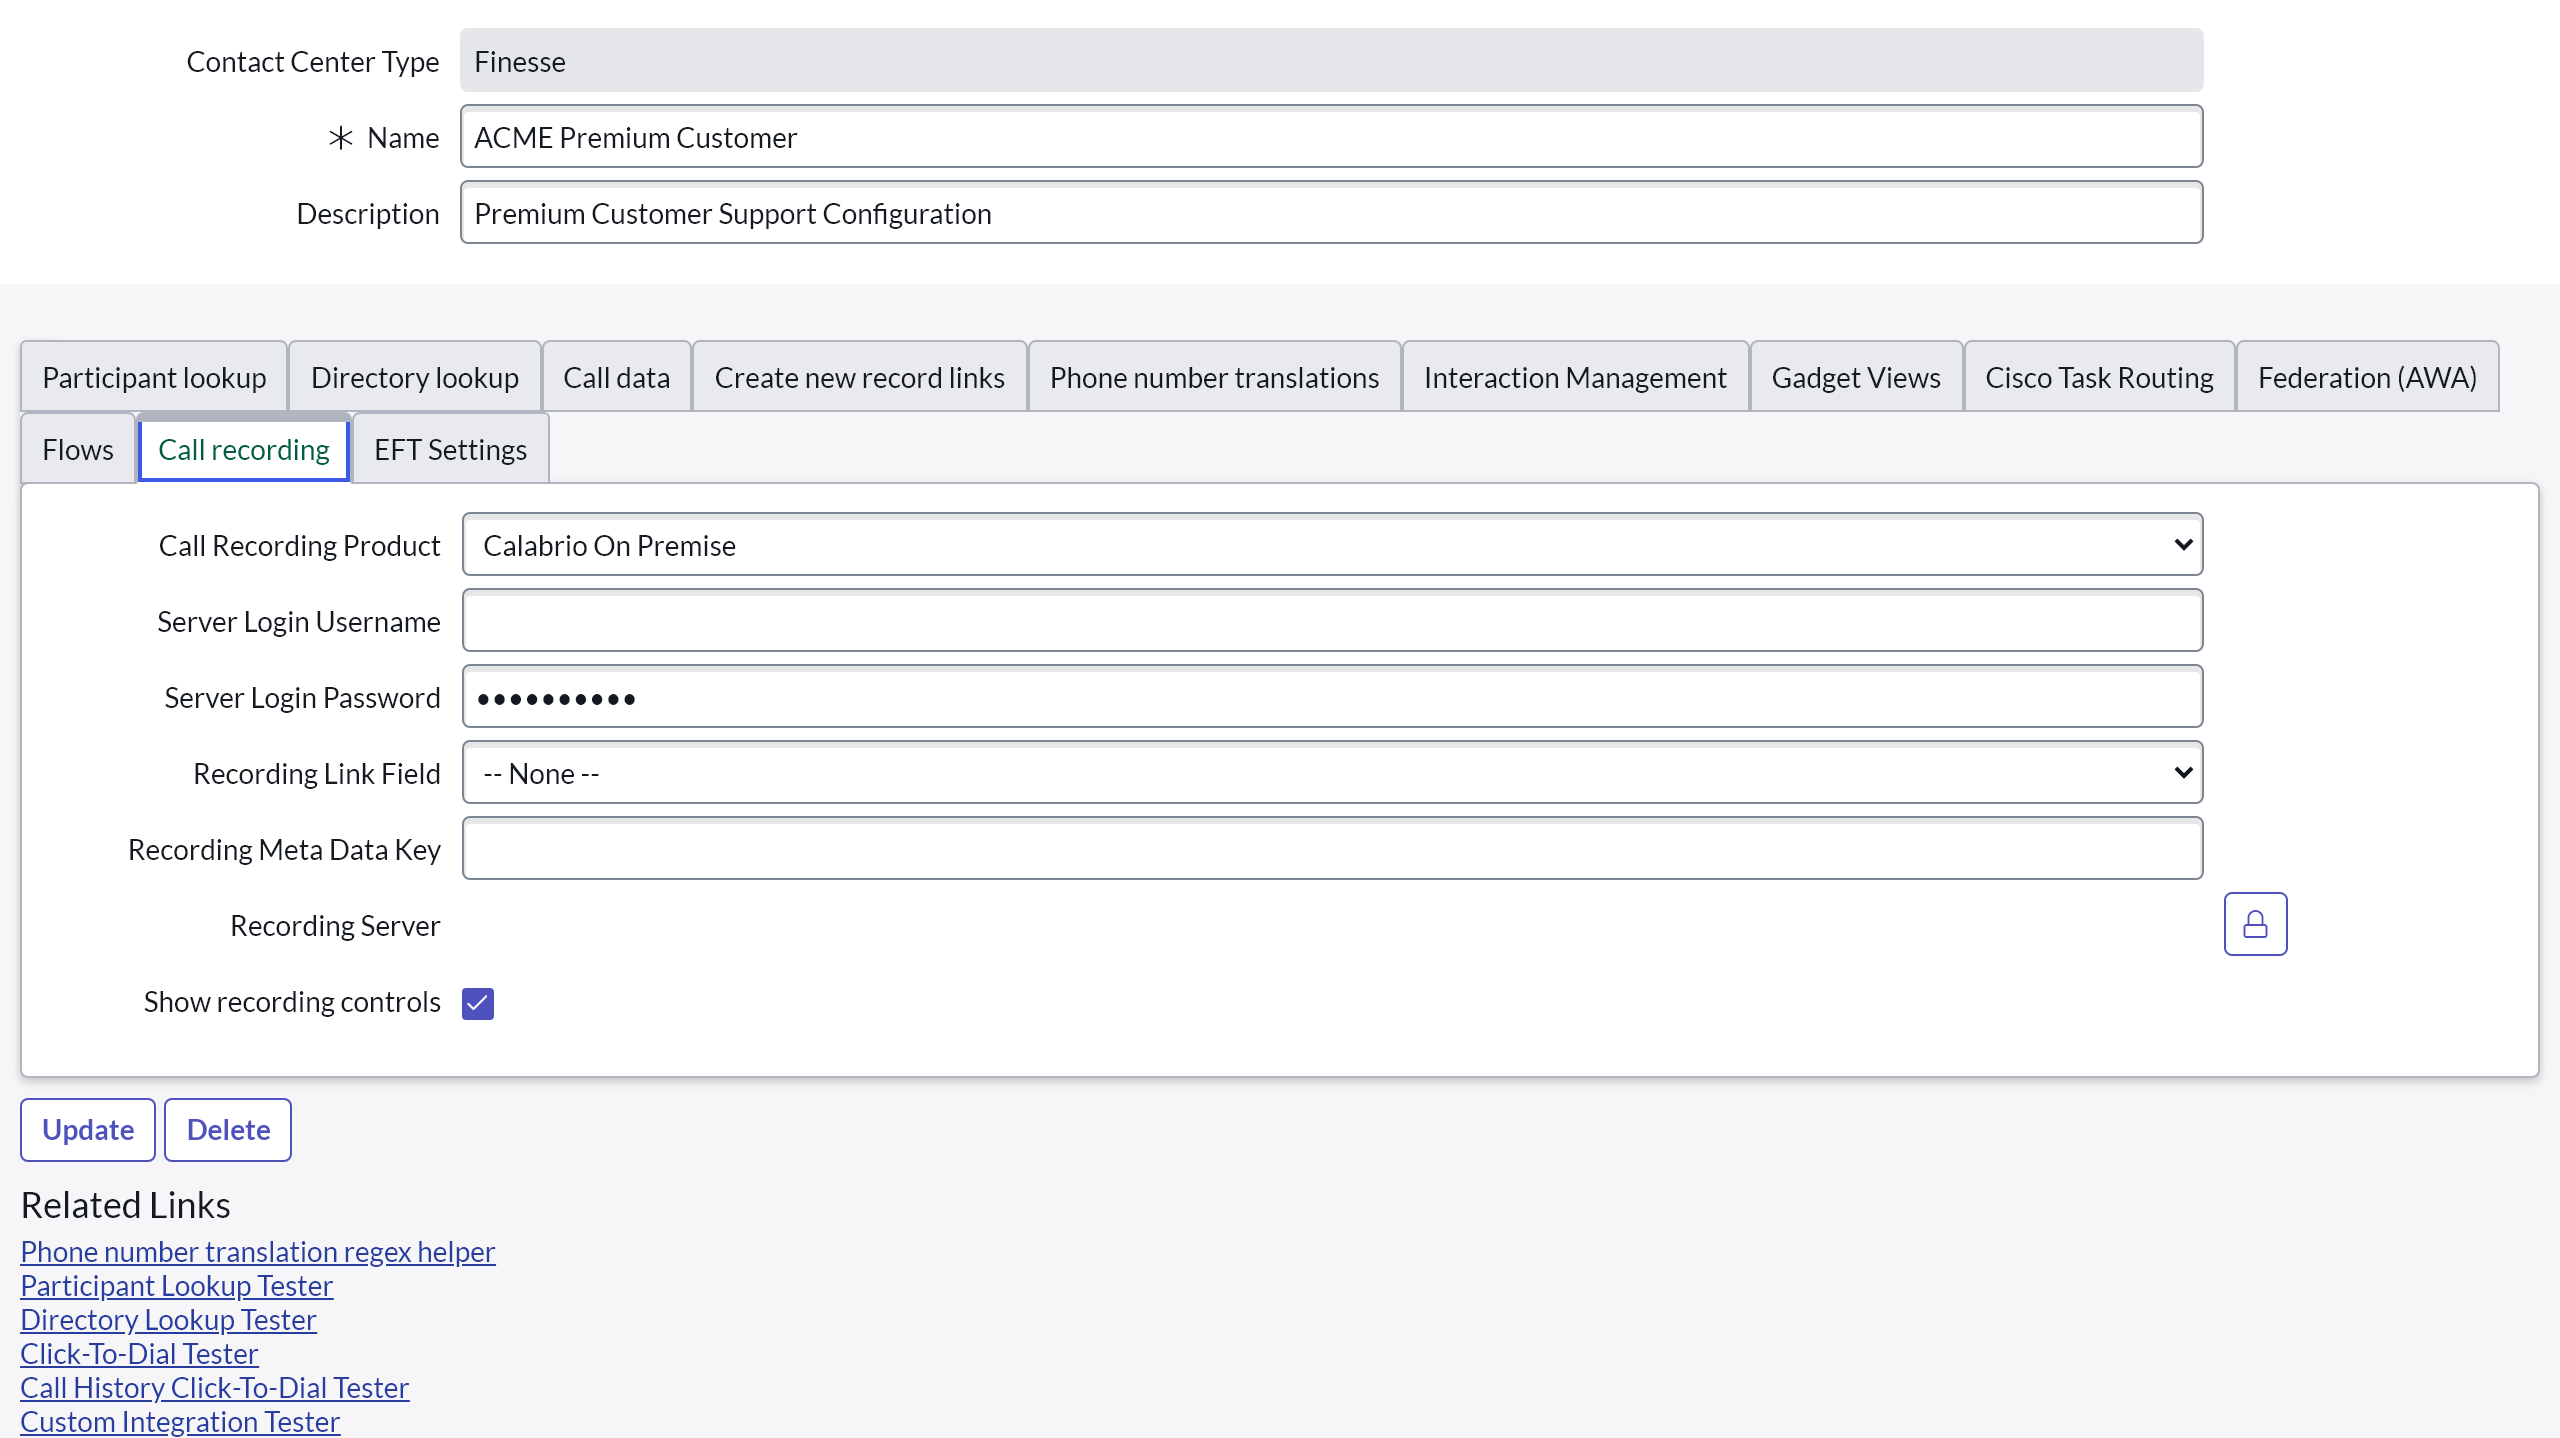Viewport: 2560px width, 1438px height.
Task: Click the Delete button
Action: pos(228,1129)
